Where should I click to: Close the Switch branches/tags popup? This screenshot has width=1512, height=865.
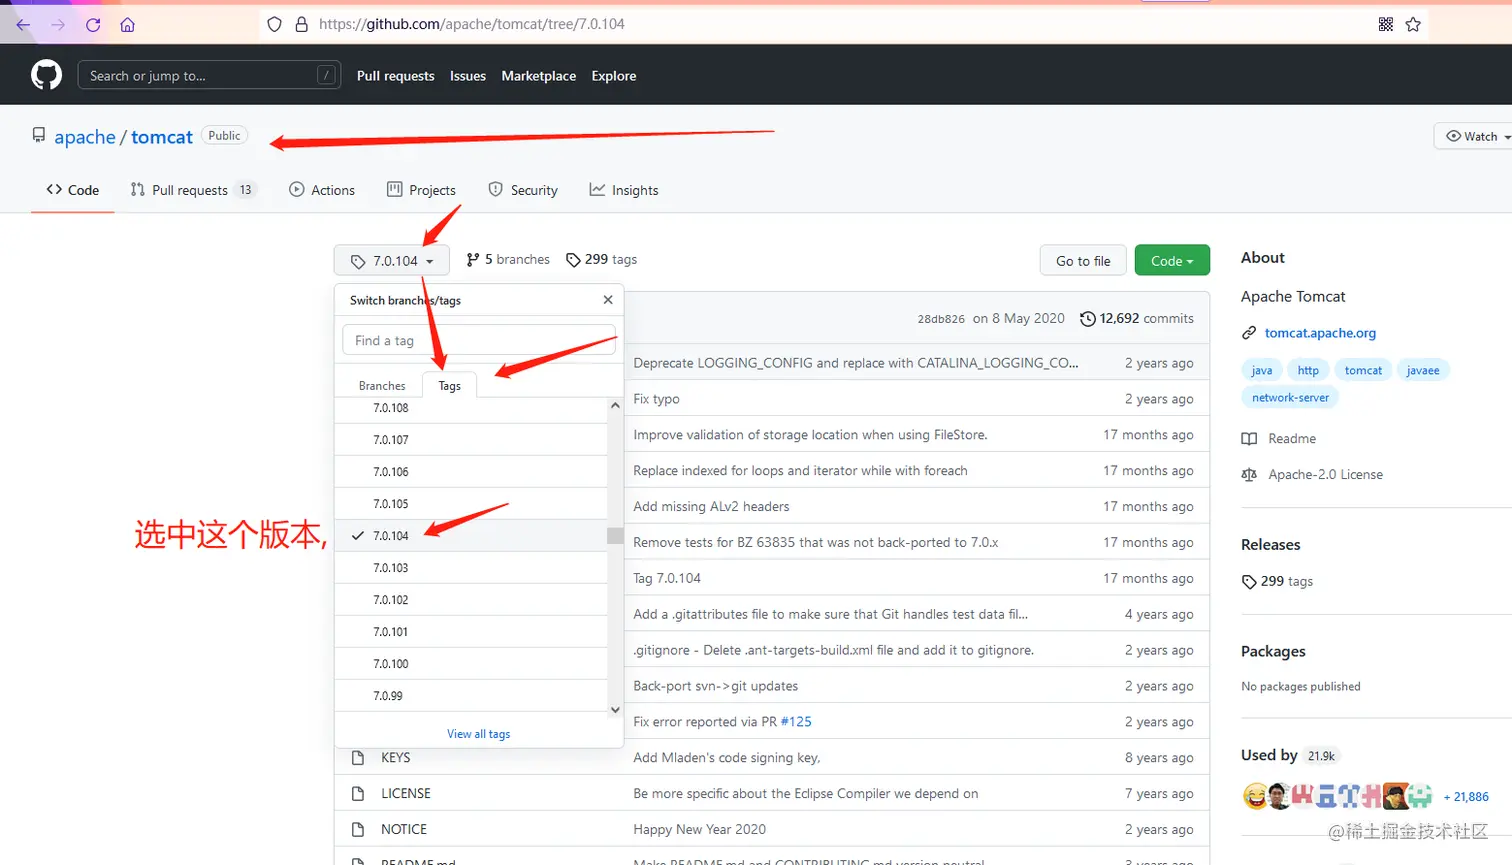coord(608,300)
